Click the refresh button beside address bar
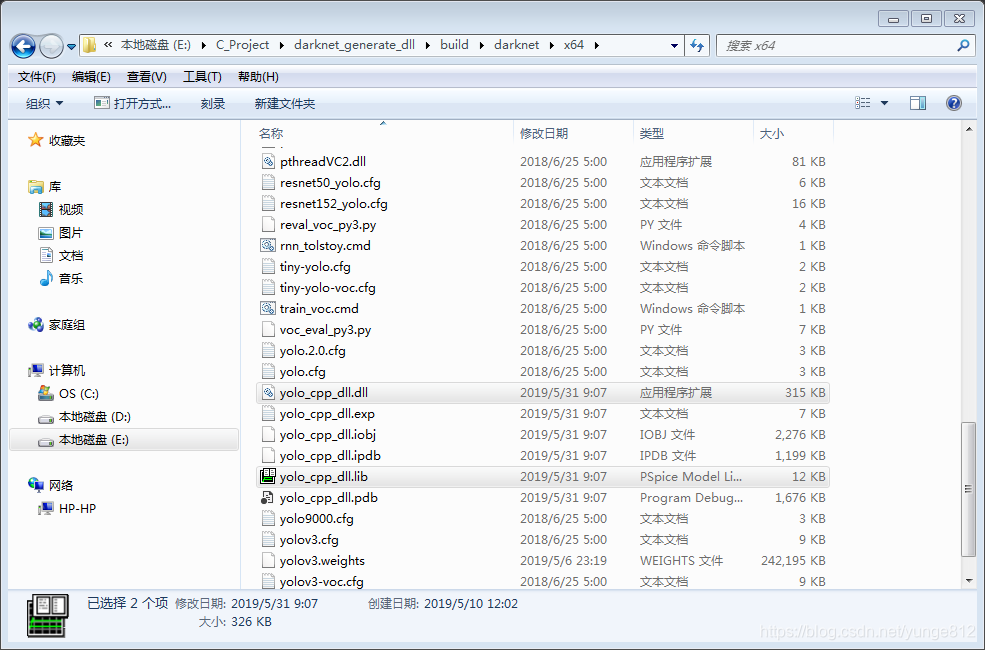This screenshot has height=650, width=985. pos(697,45)
